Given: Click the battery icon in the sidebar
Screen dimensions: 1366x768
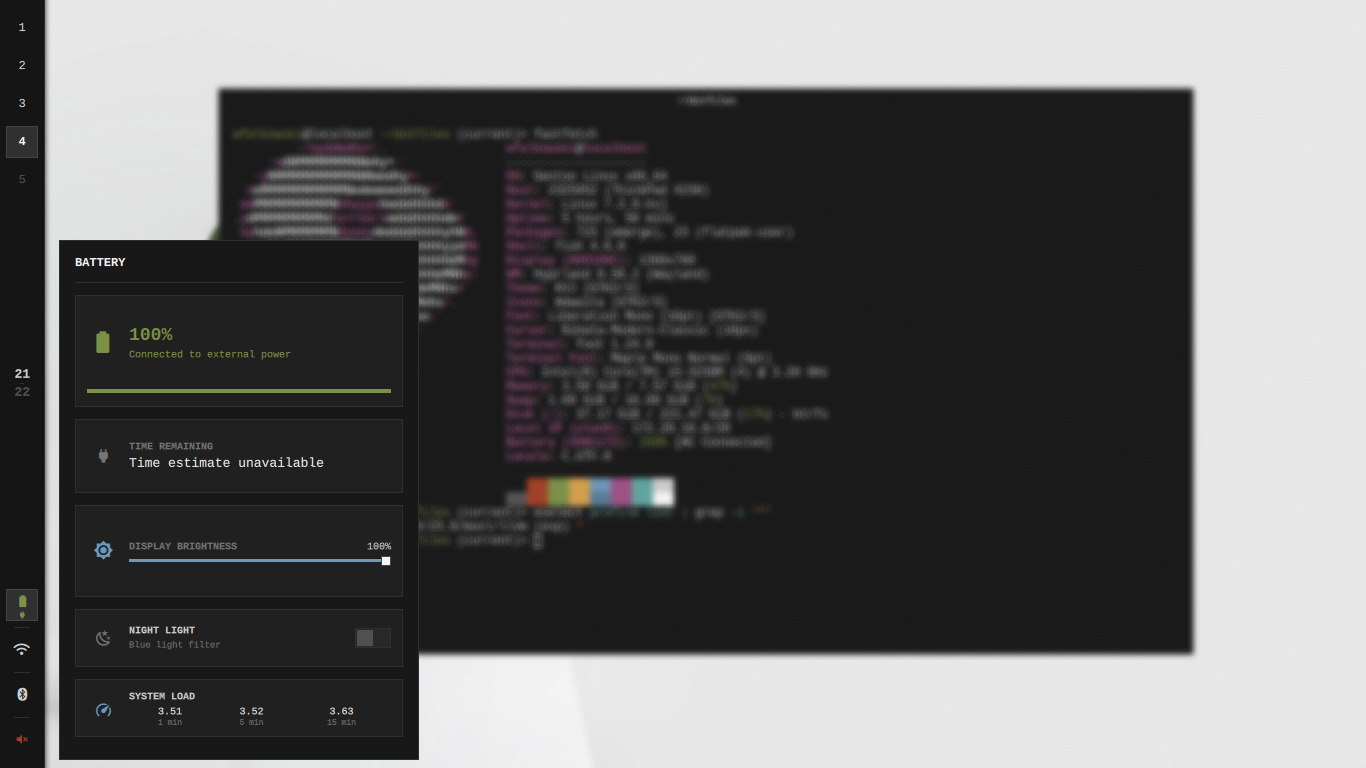Looking at the screenshot, I should coord(22,605).
